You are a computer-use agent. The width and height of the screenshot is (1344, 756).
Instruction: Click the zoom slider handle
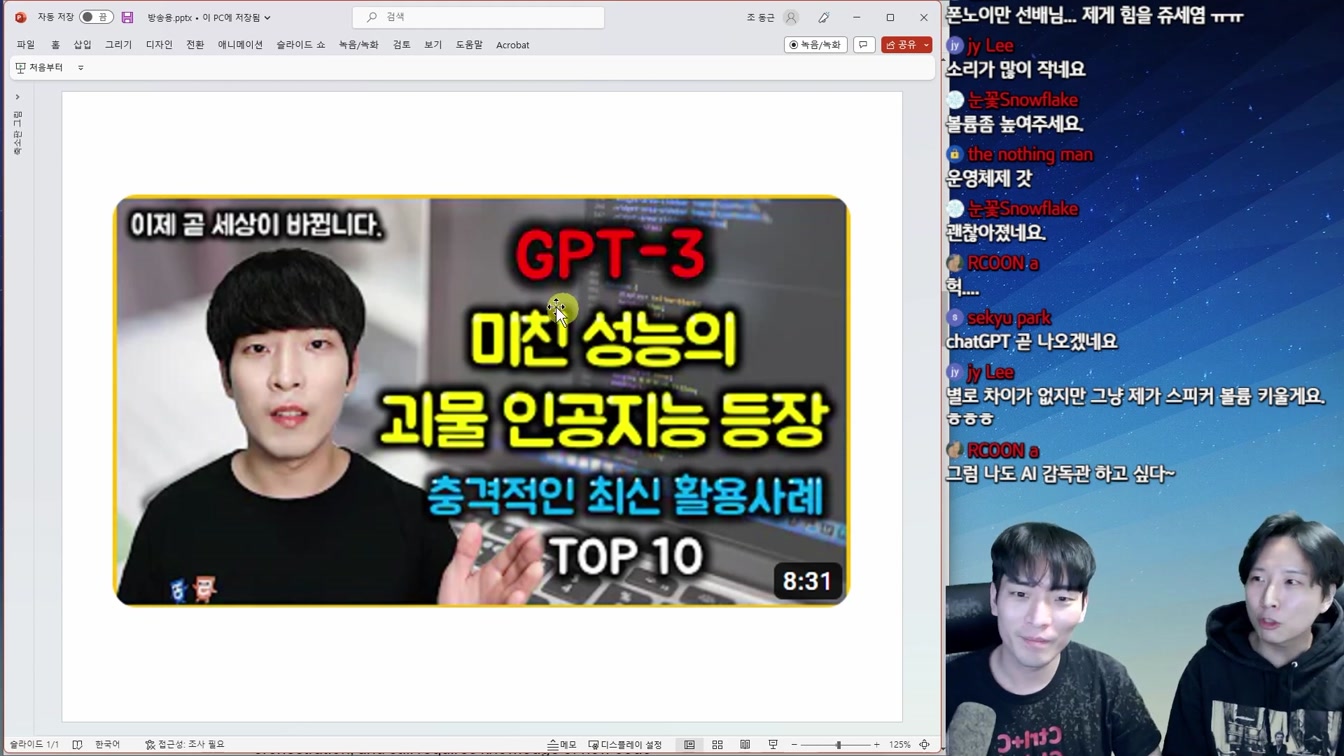click(839, 745)
